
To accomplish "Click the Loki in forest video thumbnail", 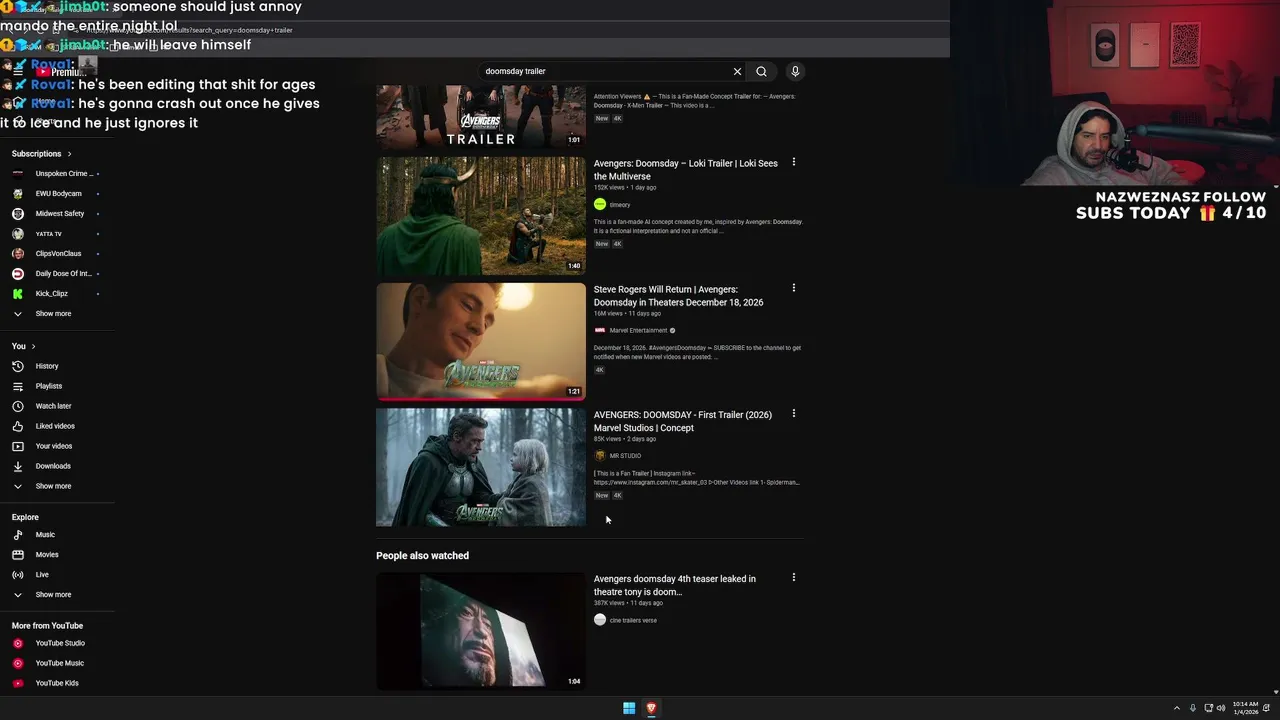I will pos(481,215).
